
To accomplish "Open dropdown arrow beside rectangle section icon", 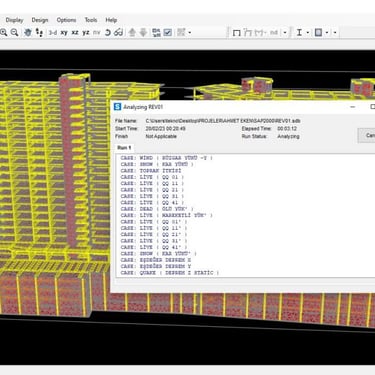I will [327, 32].
